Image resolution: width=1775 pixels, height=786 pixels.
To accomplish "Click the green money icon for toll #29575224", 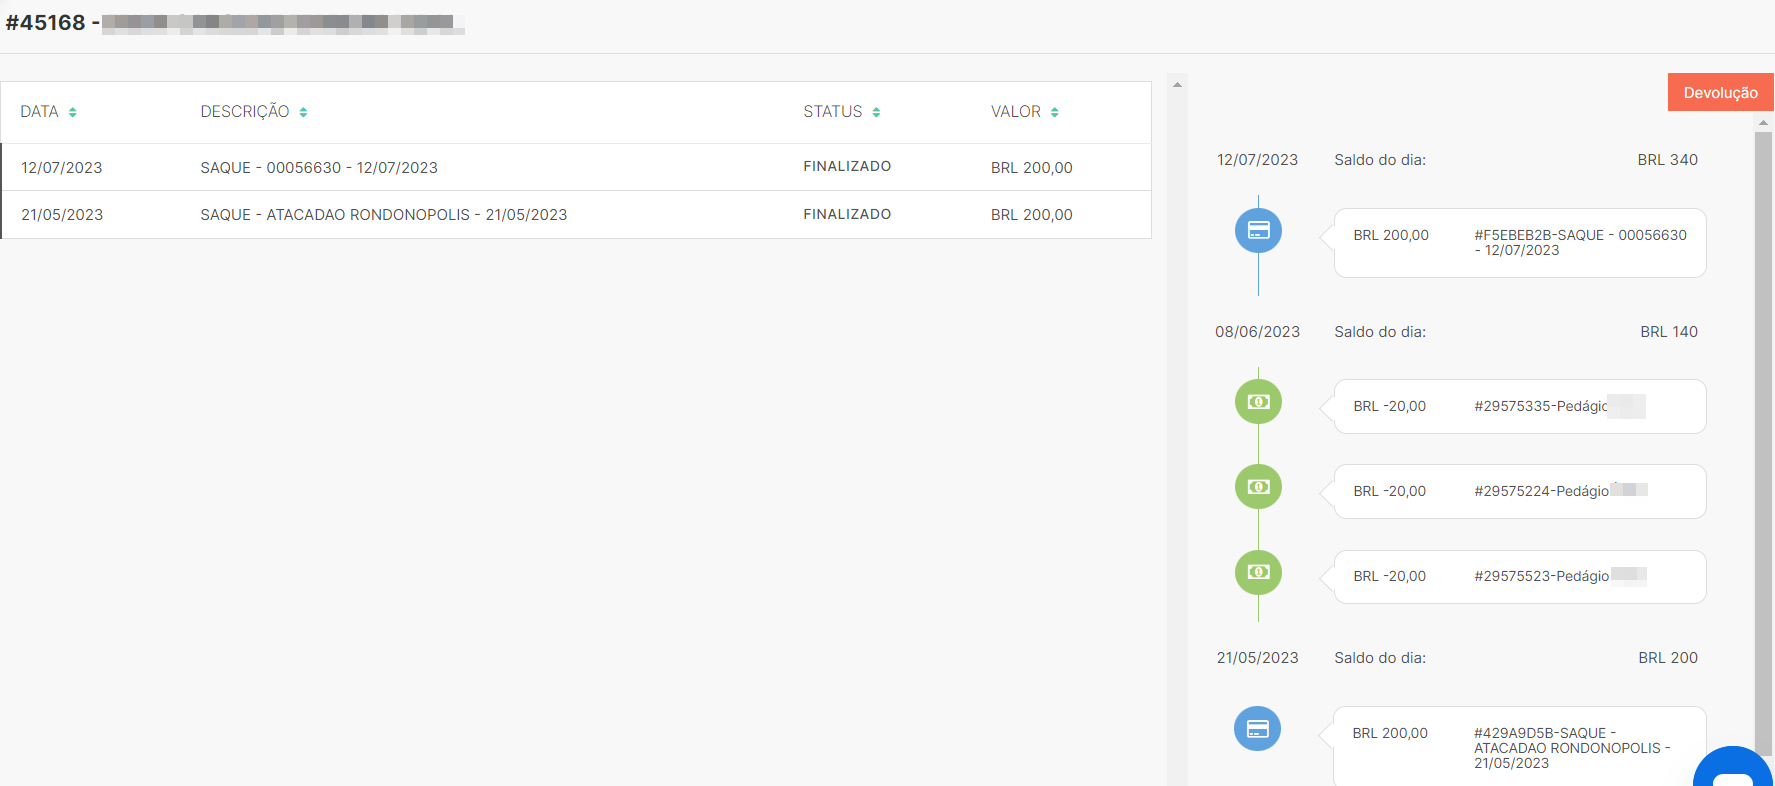I will pyautogui.click(x=1258, y=487).
